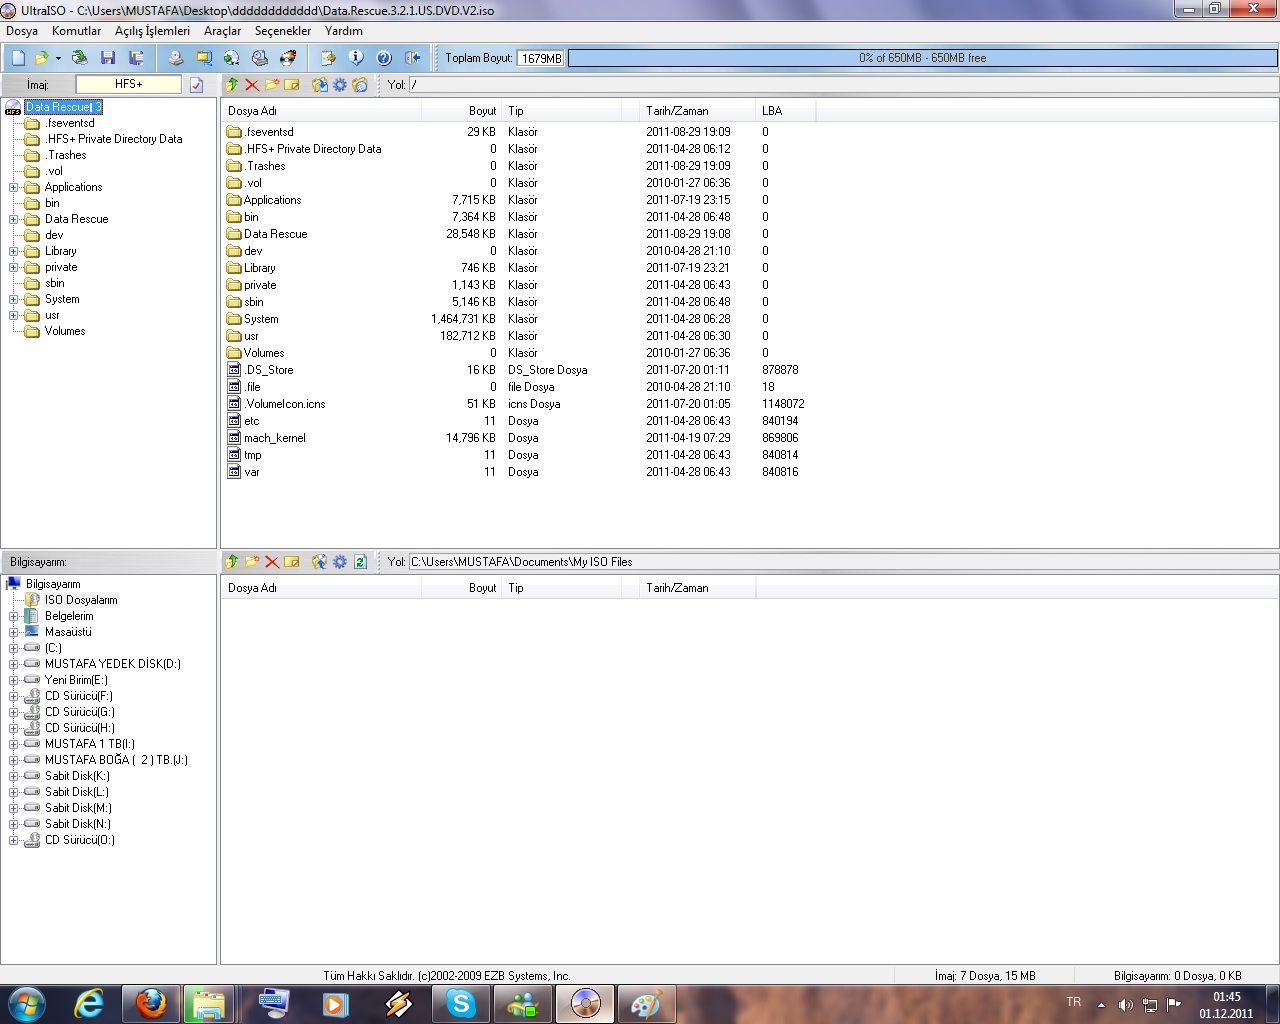Sort image files by Dosya Adı column

[321, 111]
